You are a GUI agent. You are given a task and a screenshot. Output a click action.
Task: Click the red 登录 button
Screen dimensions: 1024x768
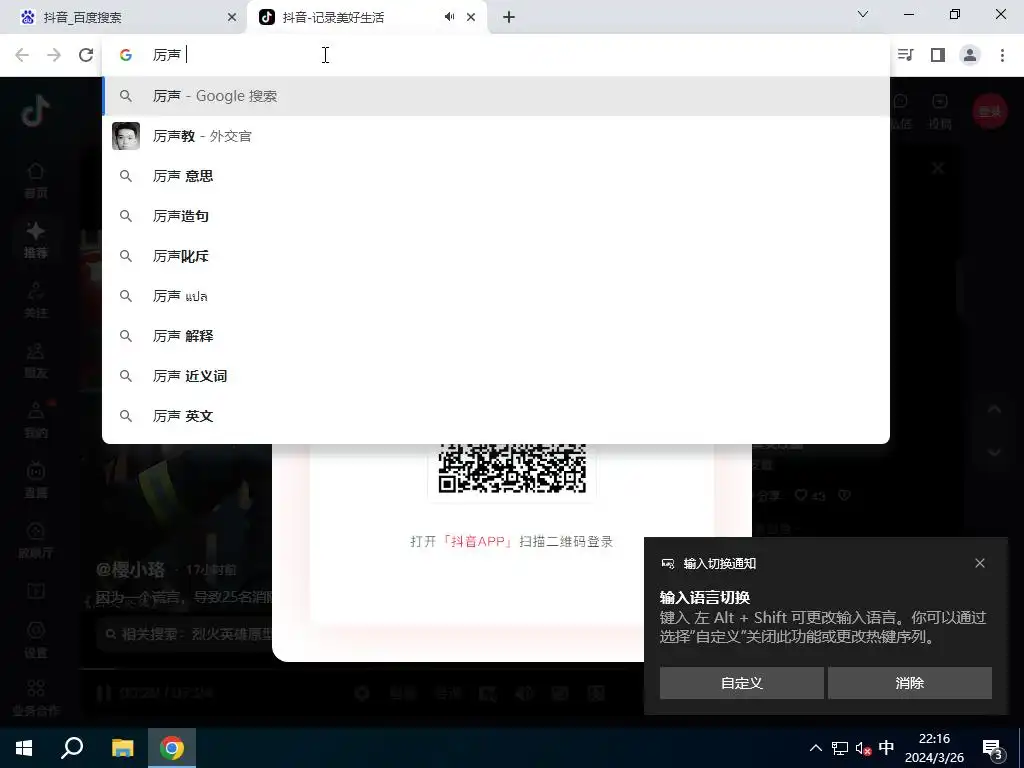tap(989, 111)
